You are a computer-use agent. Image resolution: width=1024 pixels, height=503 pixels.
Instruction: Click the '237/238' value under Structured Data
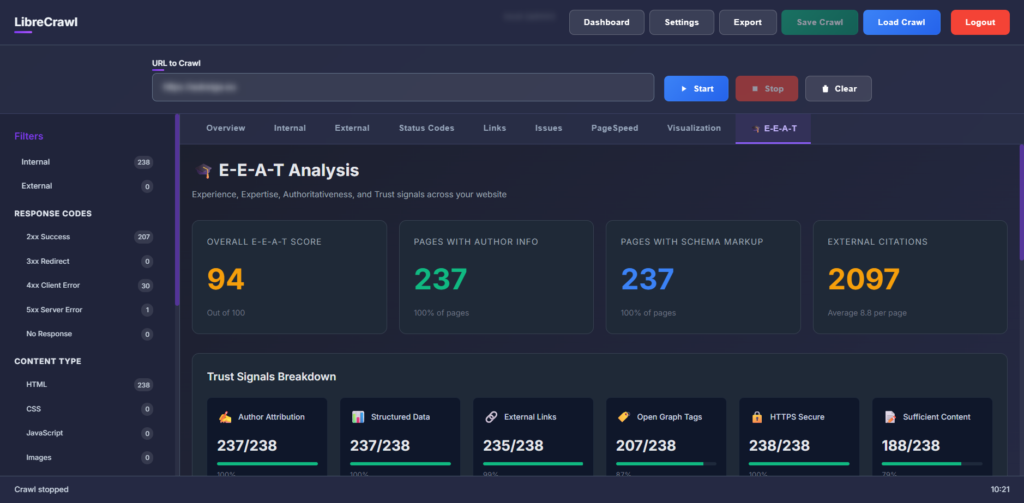coord(380,446)
